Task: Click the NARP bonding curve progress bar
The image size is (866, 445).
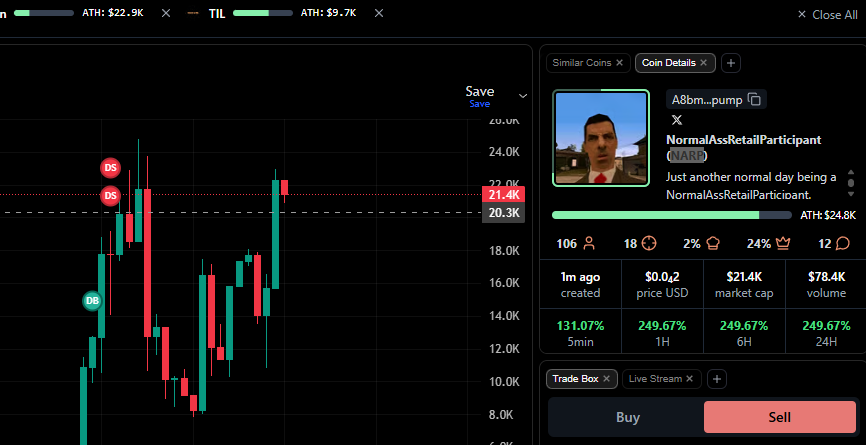Action: (672, 215)
